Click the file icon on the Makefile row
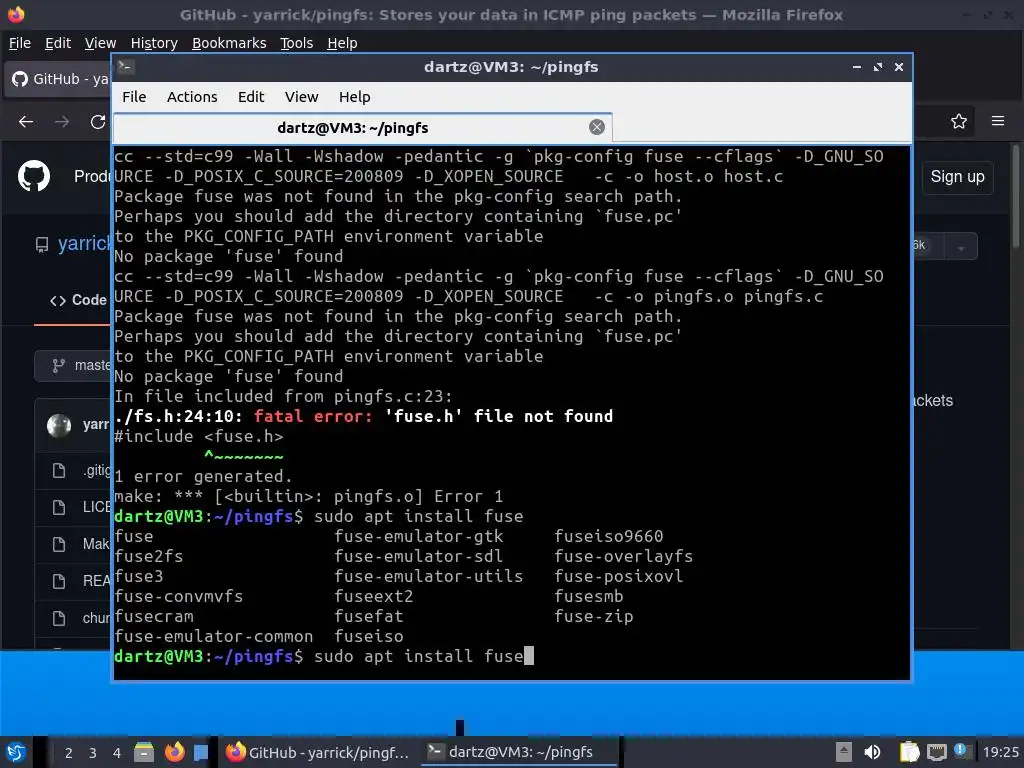The width and height of the screenshot is (1024, 768). (x=59, y=544)
